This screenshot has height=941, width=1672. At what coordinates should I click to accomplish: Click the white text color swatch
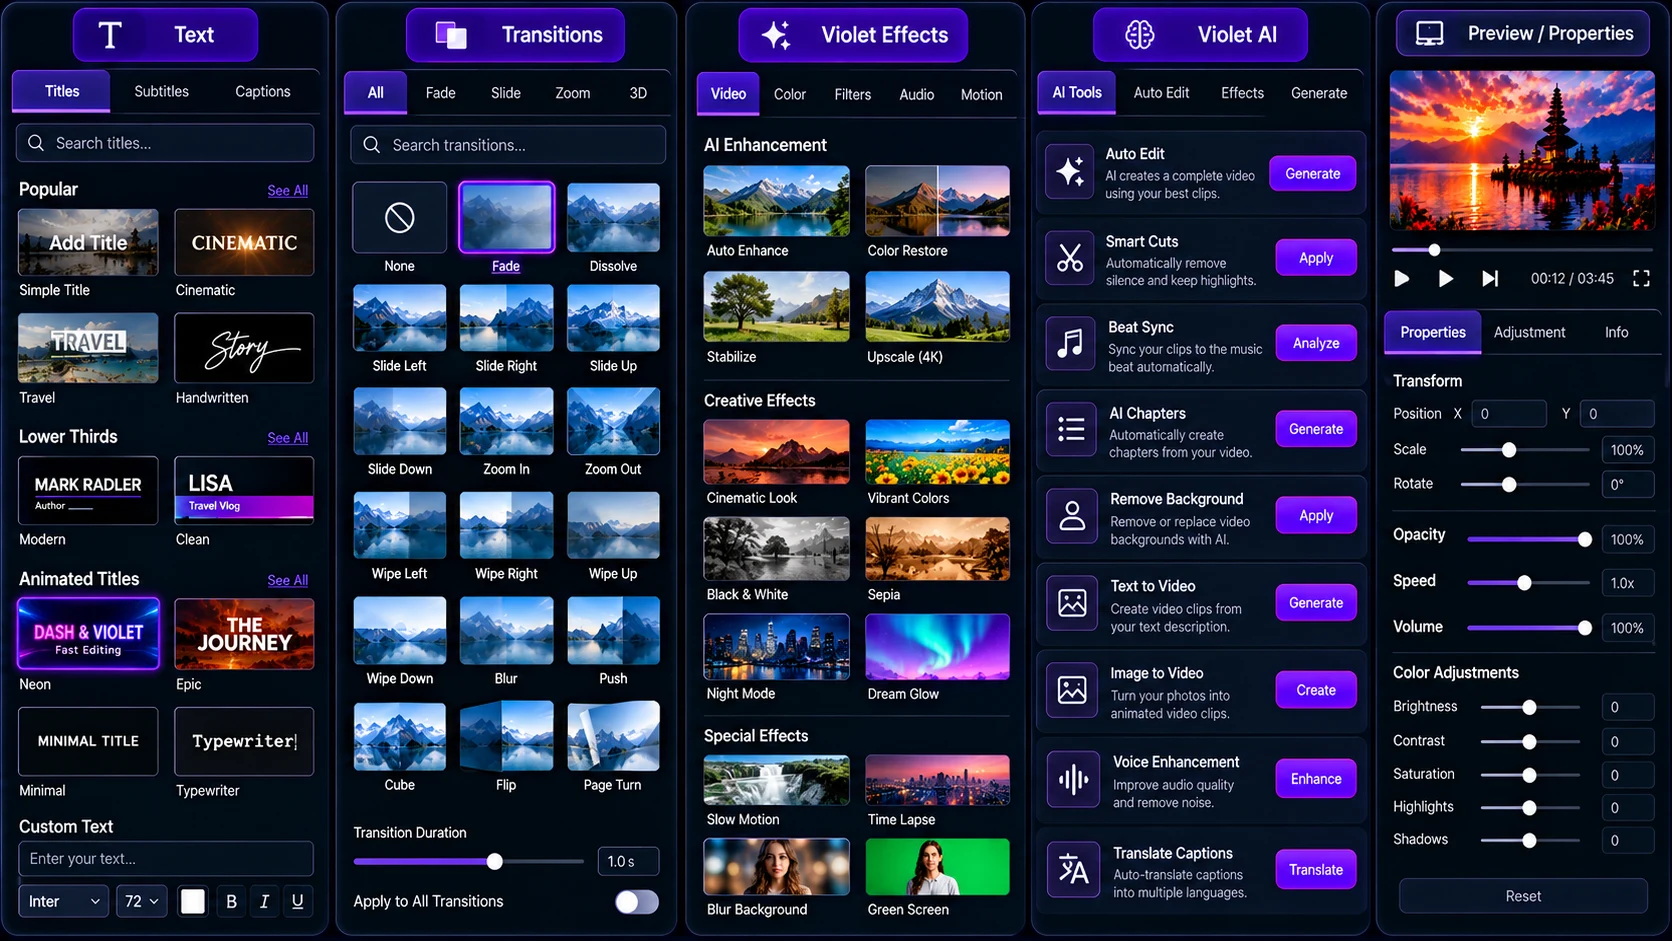(192, 901)
